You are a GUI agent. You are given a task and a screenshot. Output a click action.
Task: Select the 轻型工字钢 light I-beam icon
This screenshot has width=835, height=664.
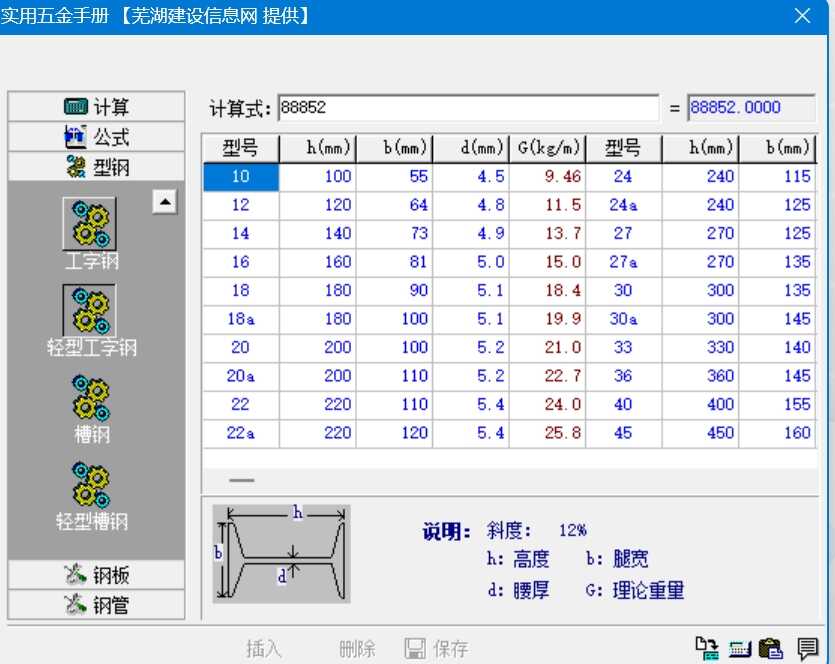pos(90,306)
